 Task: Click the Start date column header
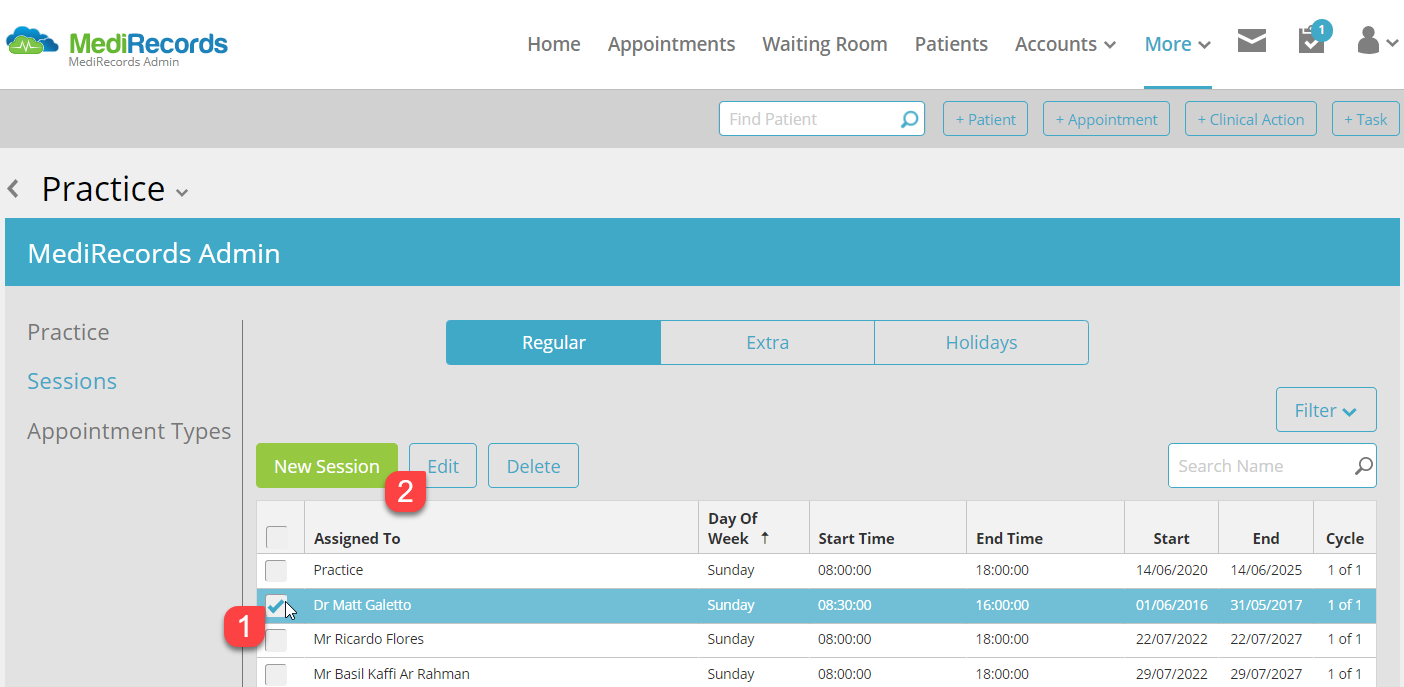click(x=1171, y=538)
